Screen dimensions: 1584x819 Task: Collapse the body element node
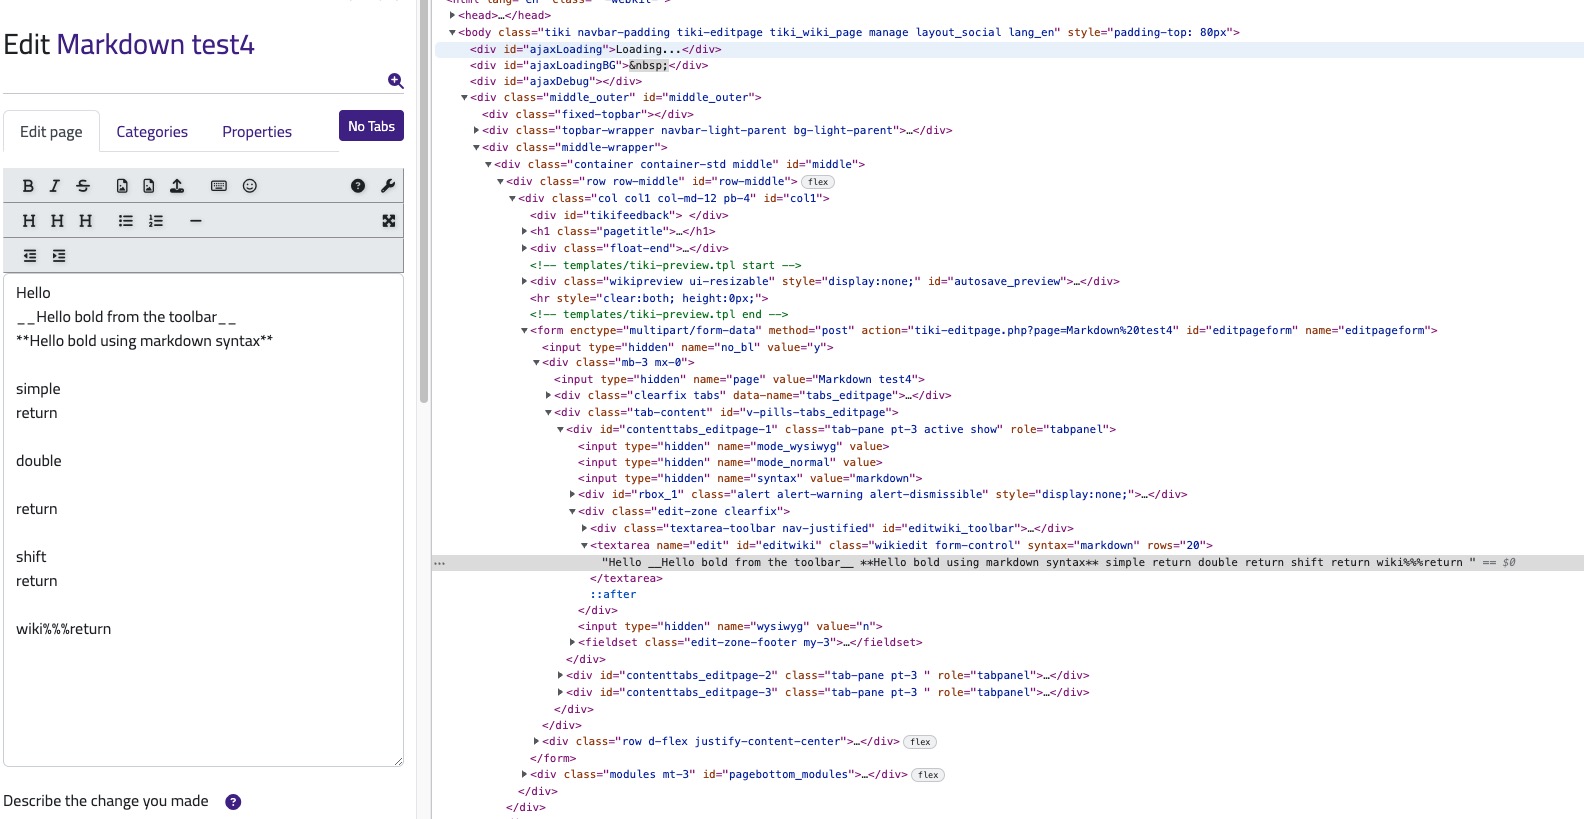click(453, 32)
